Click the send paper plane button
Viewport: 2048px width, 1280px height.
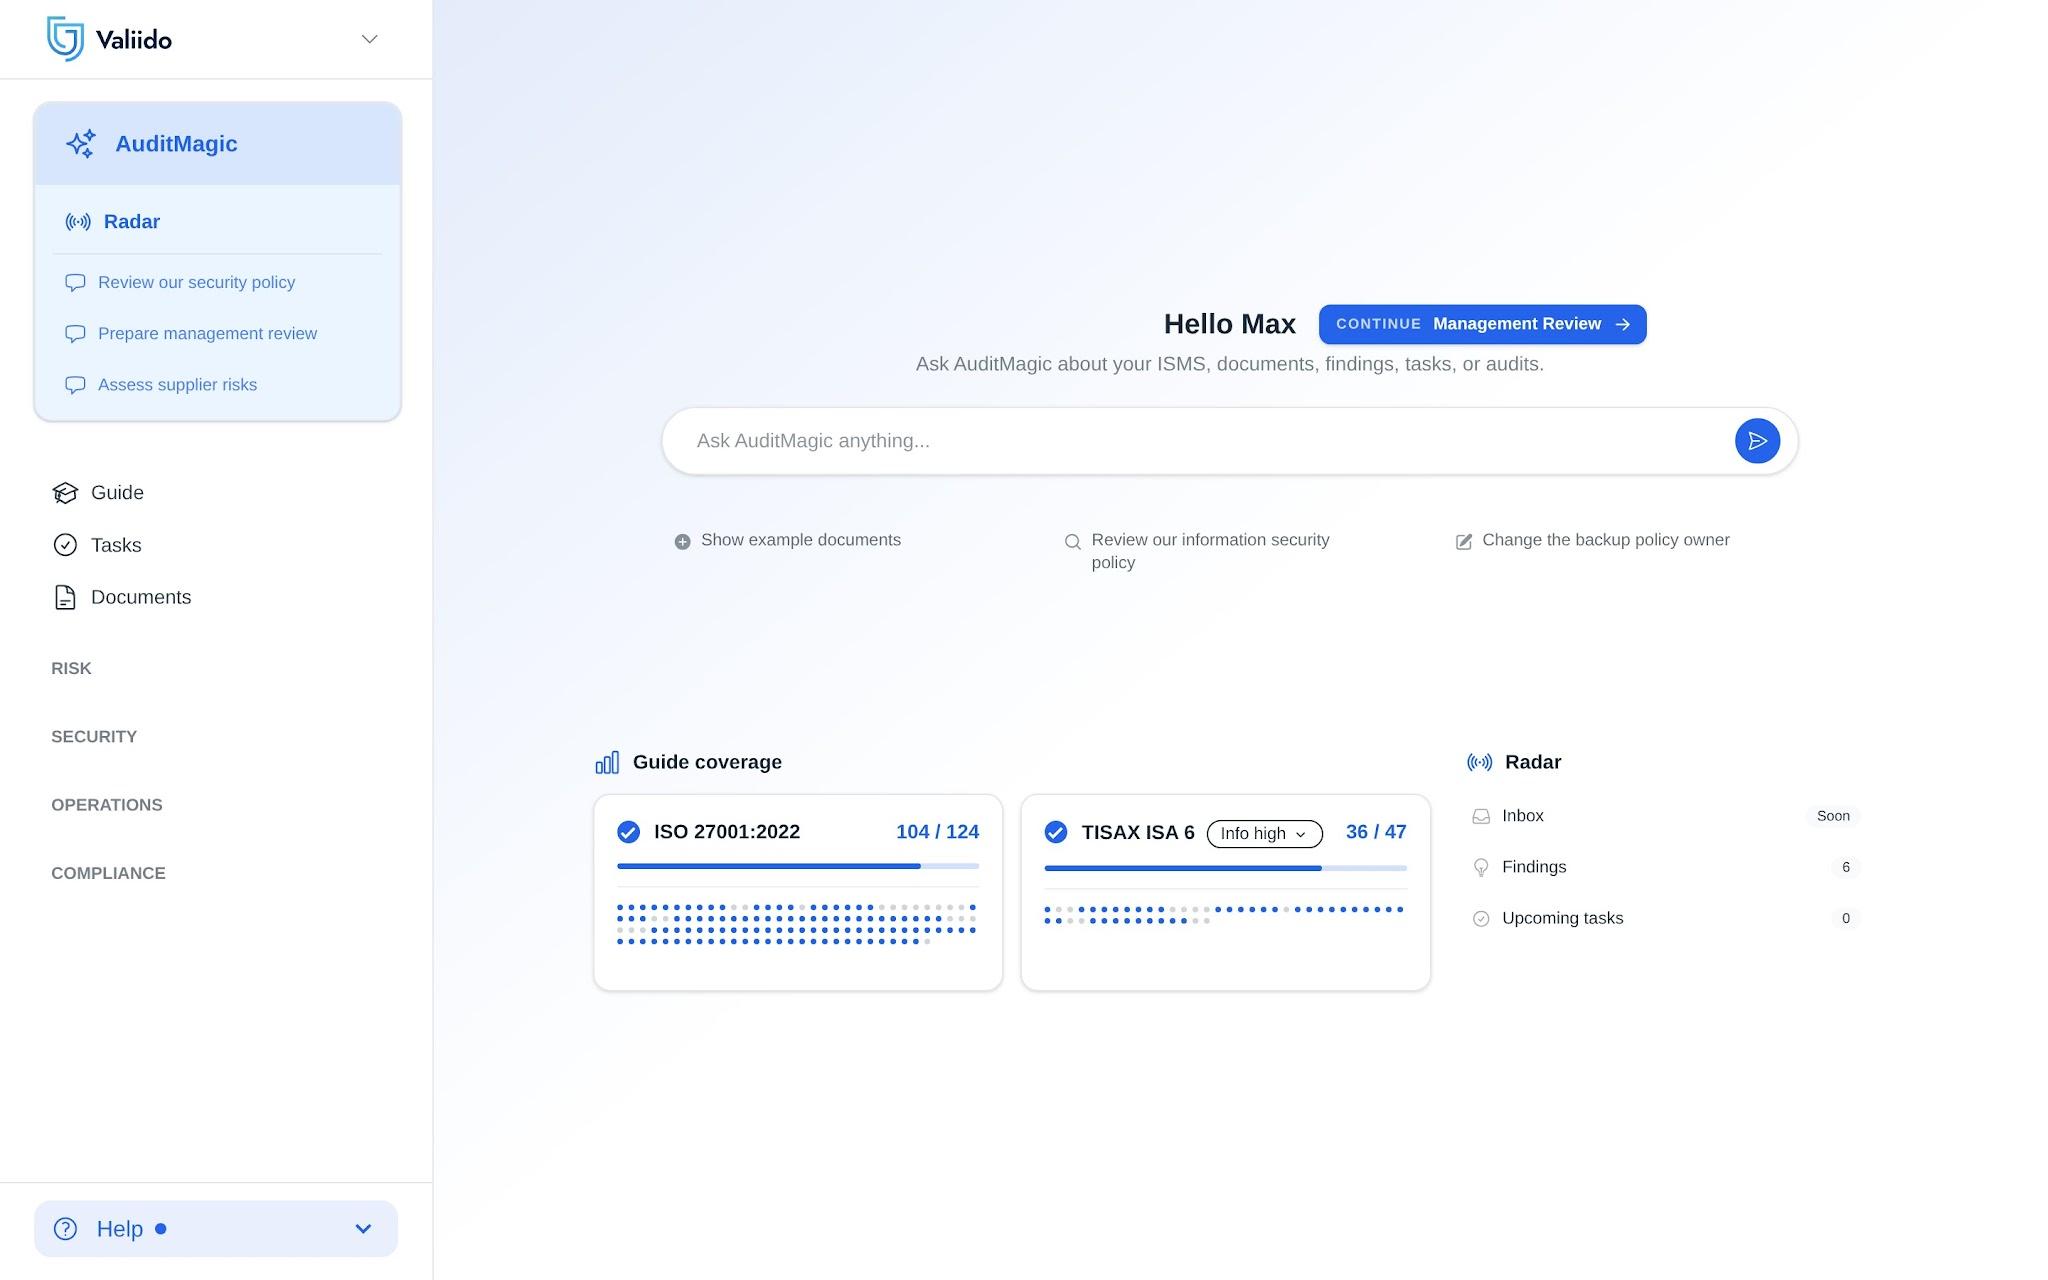tap(1757, 441)
